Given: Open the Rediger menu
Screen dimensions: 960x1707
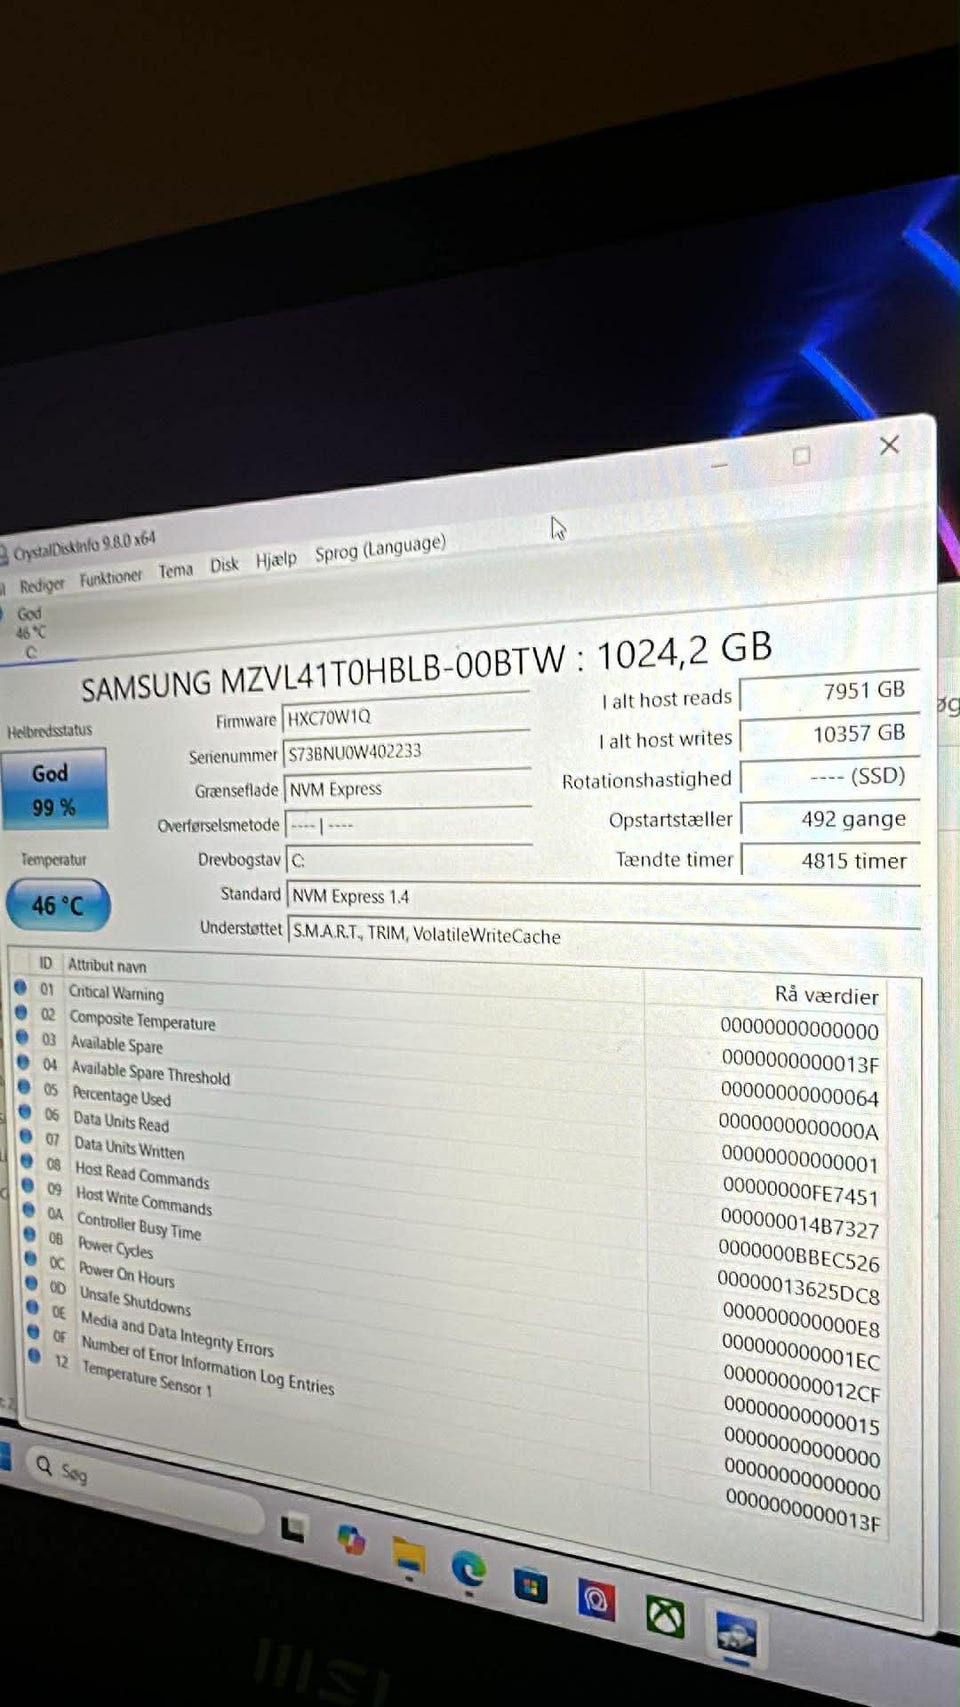Looking at the screenshot, I should pyautogui.click(x=41, y=585).
